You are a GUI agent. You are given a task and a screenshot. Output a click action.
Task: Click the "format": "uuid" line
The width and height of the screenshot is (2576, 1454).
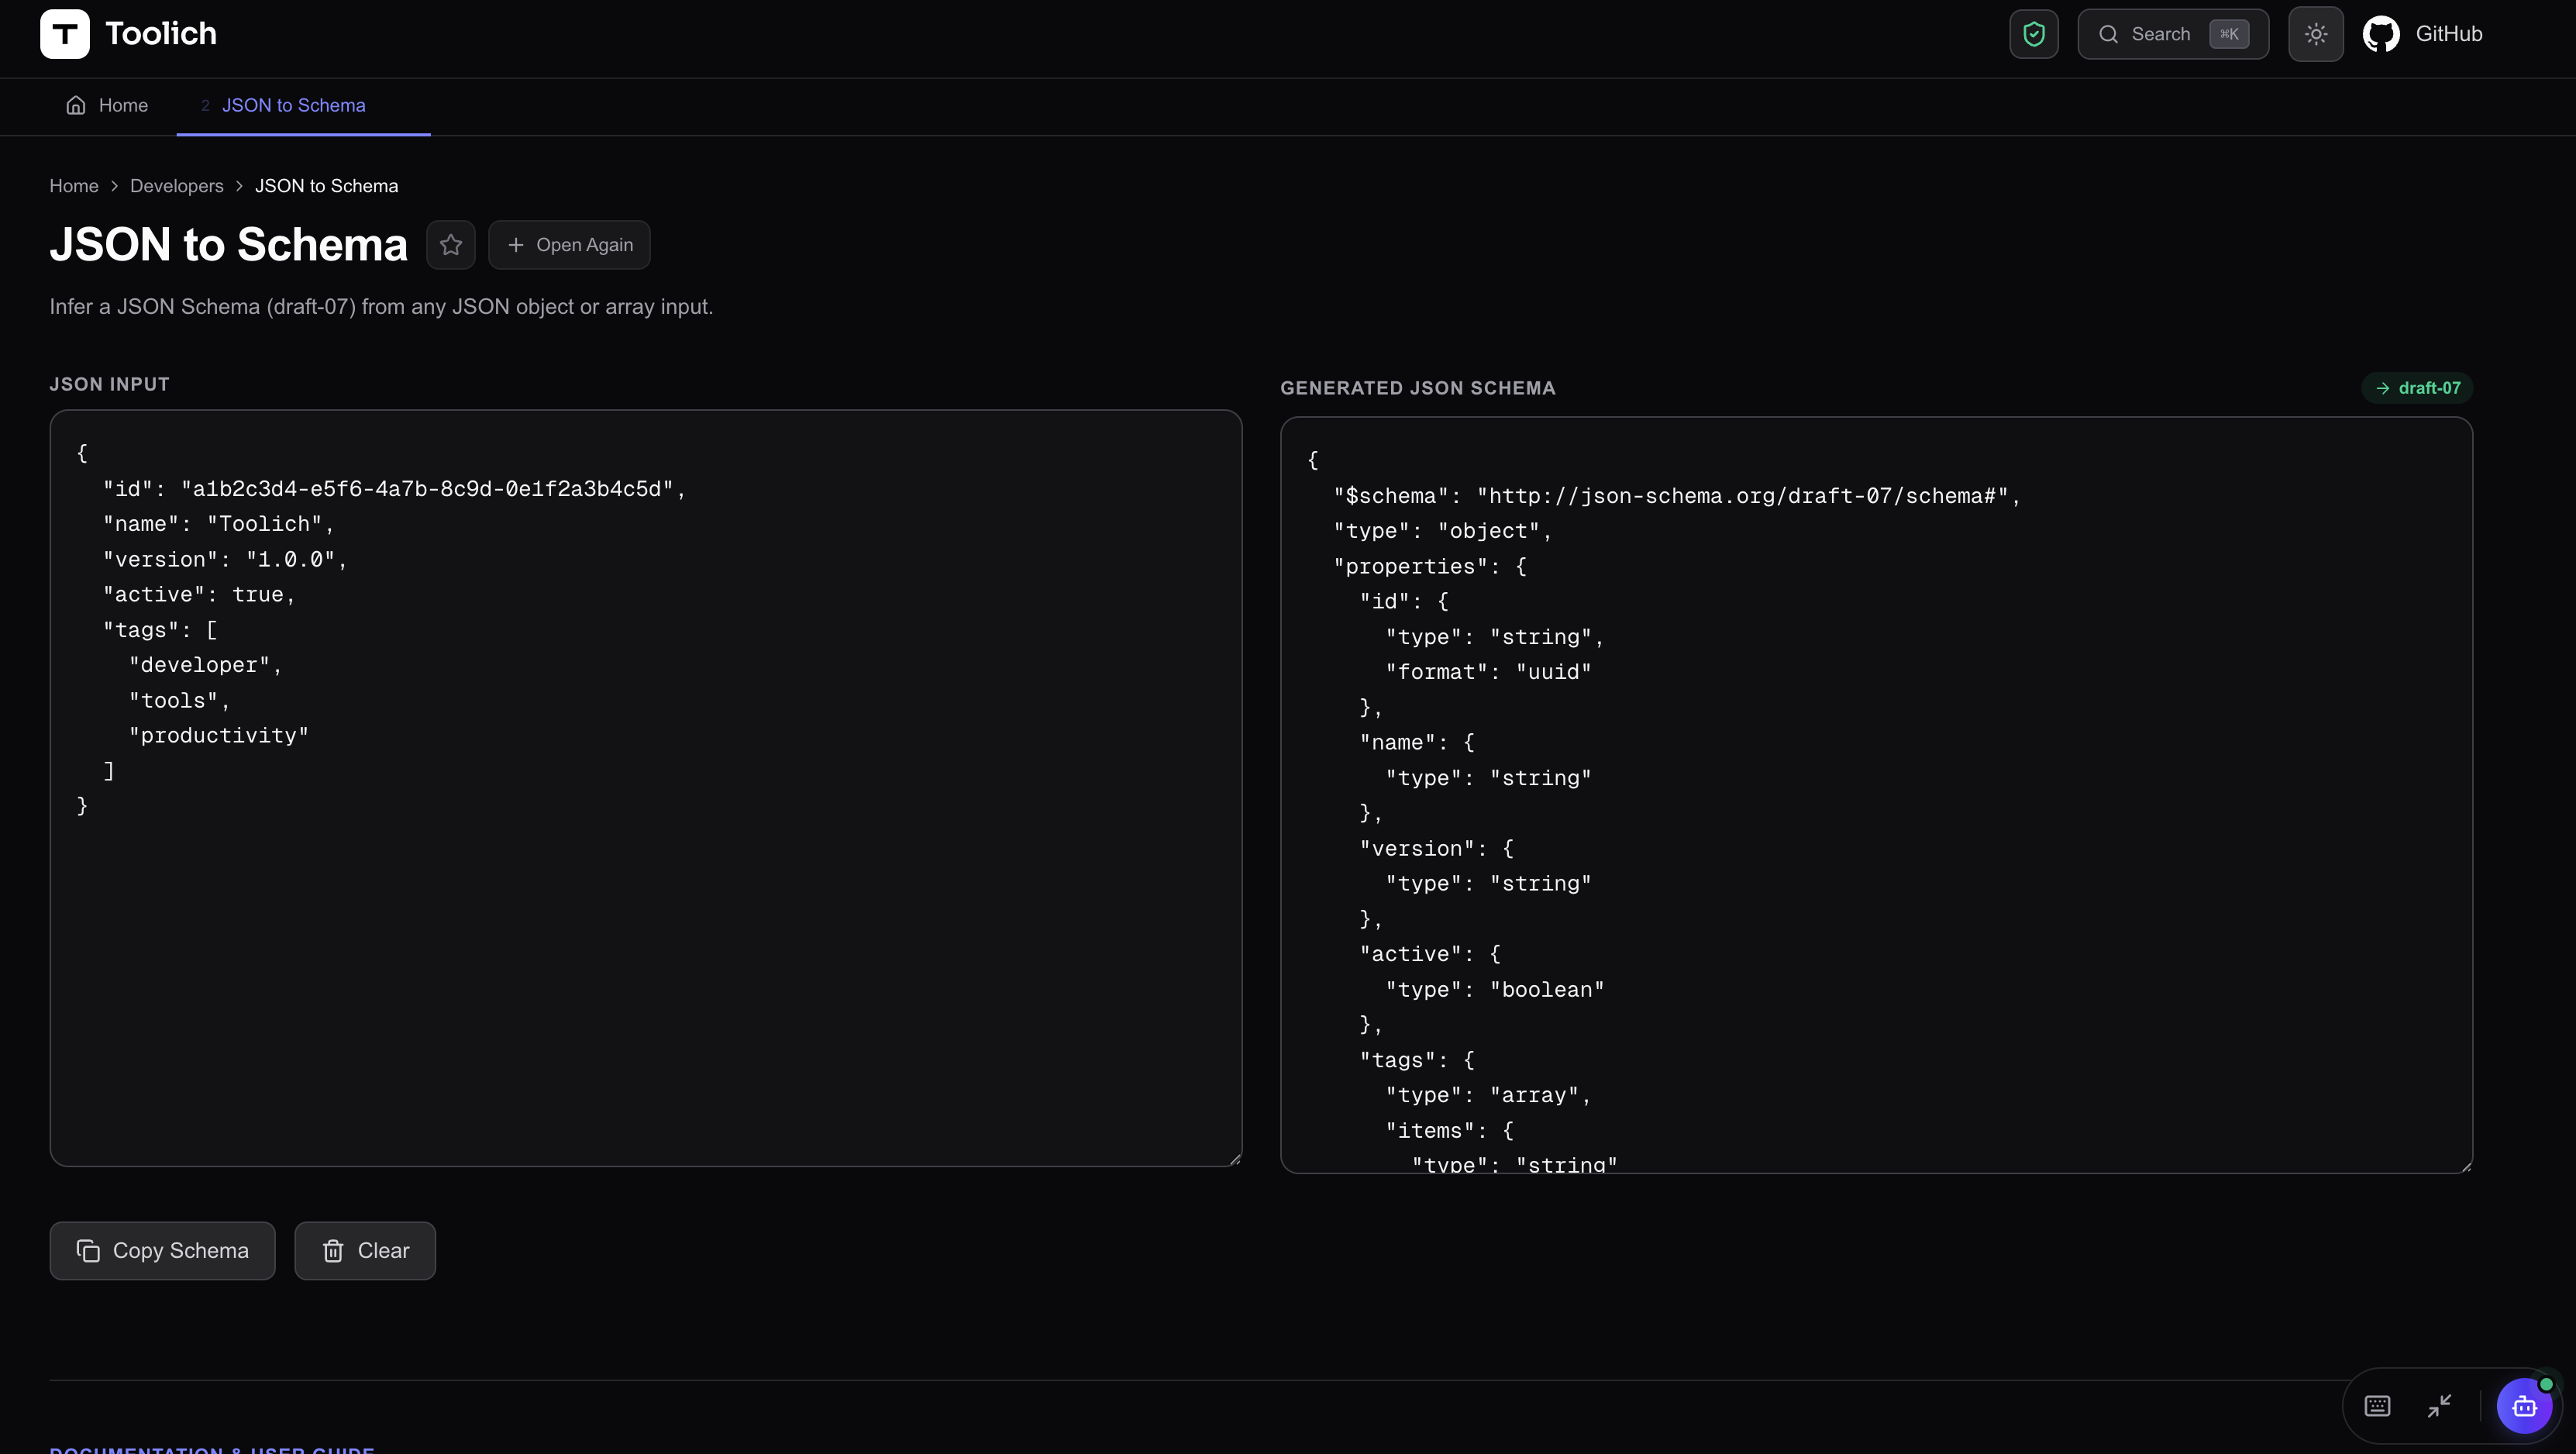point(1488,672)
